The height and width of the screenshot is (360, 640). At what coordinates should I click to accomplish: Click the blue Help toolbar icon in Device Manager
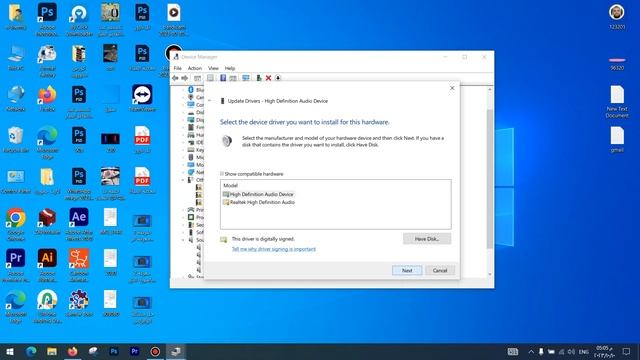223,78
